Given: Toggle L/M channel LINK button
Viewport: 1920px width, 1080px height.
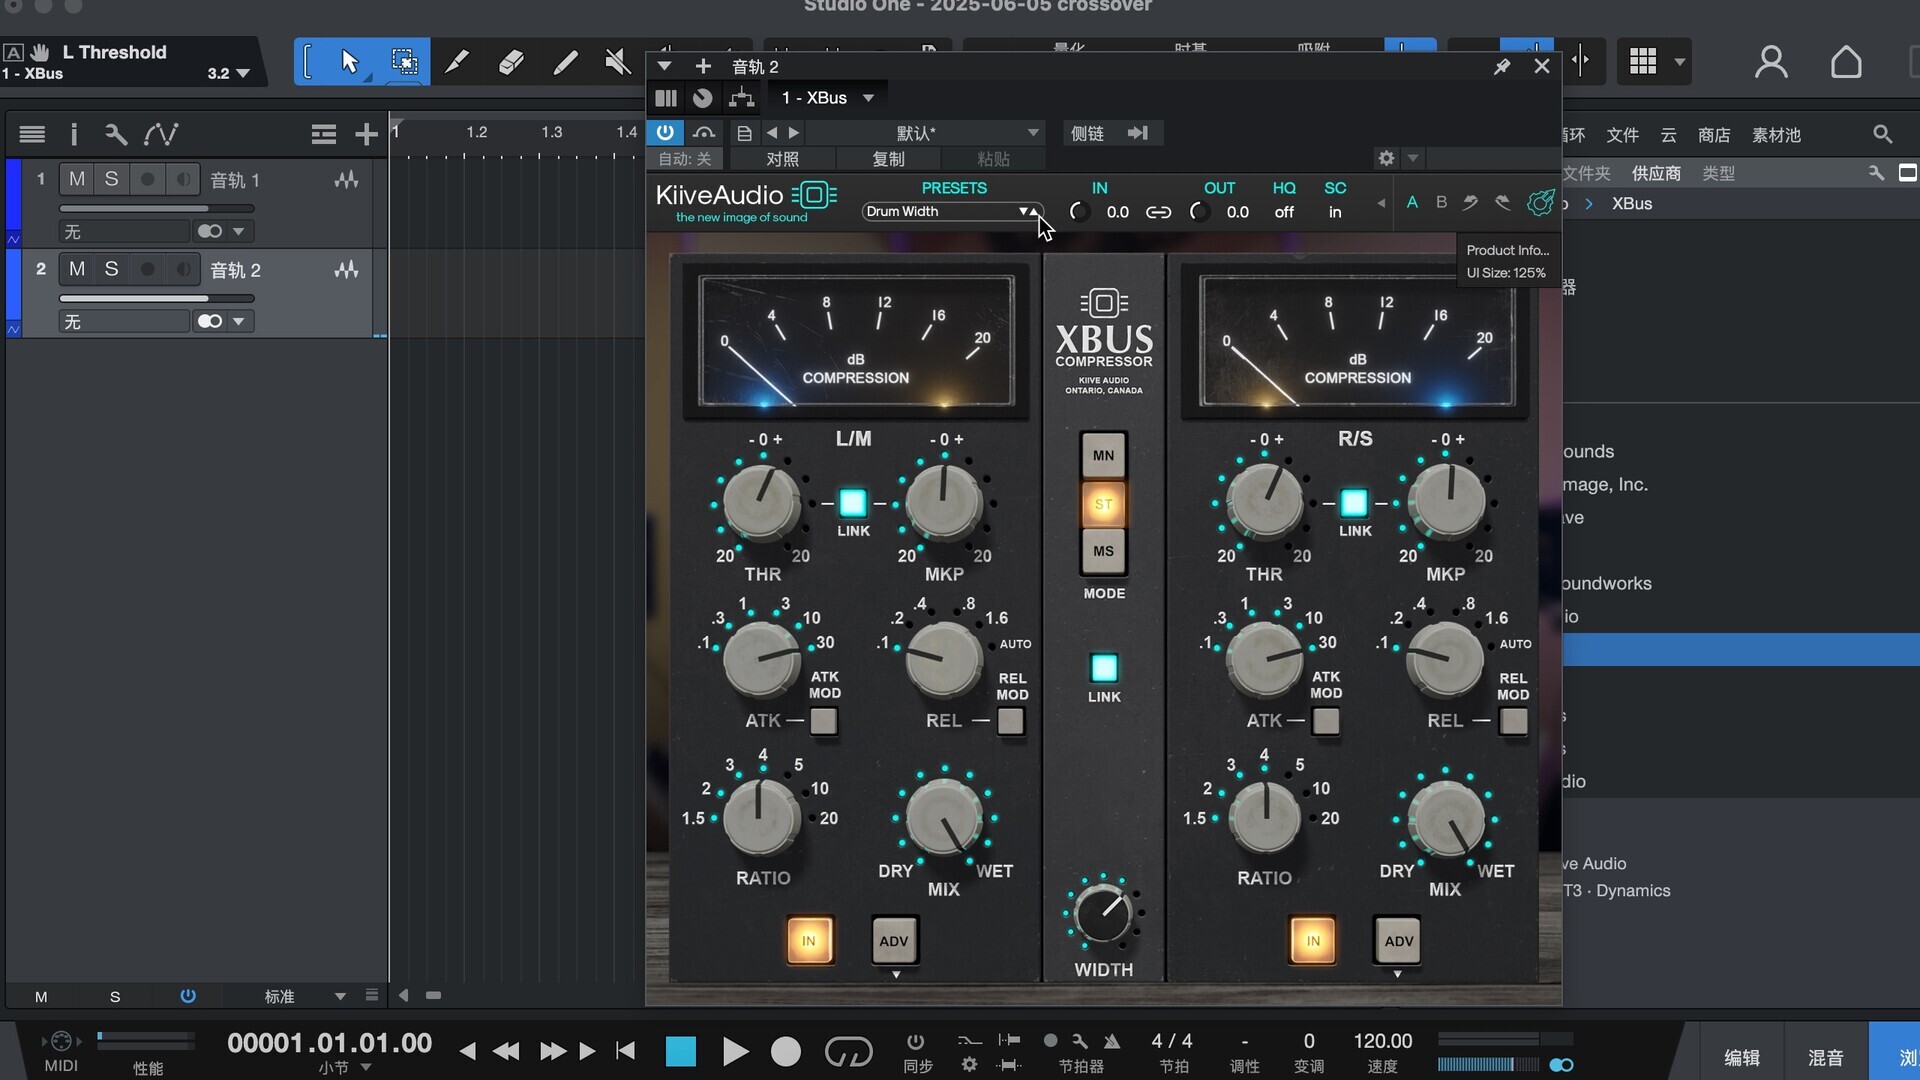Looking at the screenshot, I should [853, 502].
